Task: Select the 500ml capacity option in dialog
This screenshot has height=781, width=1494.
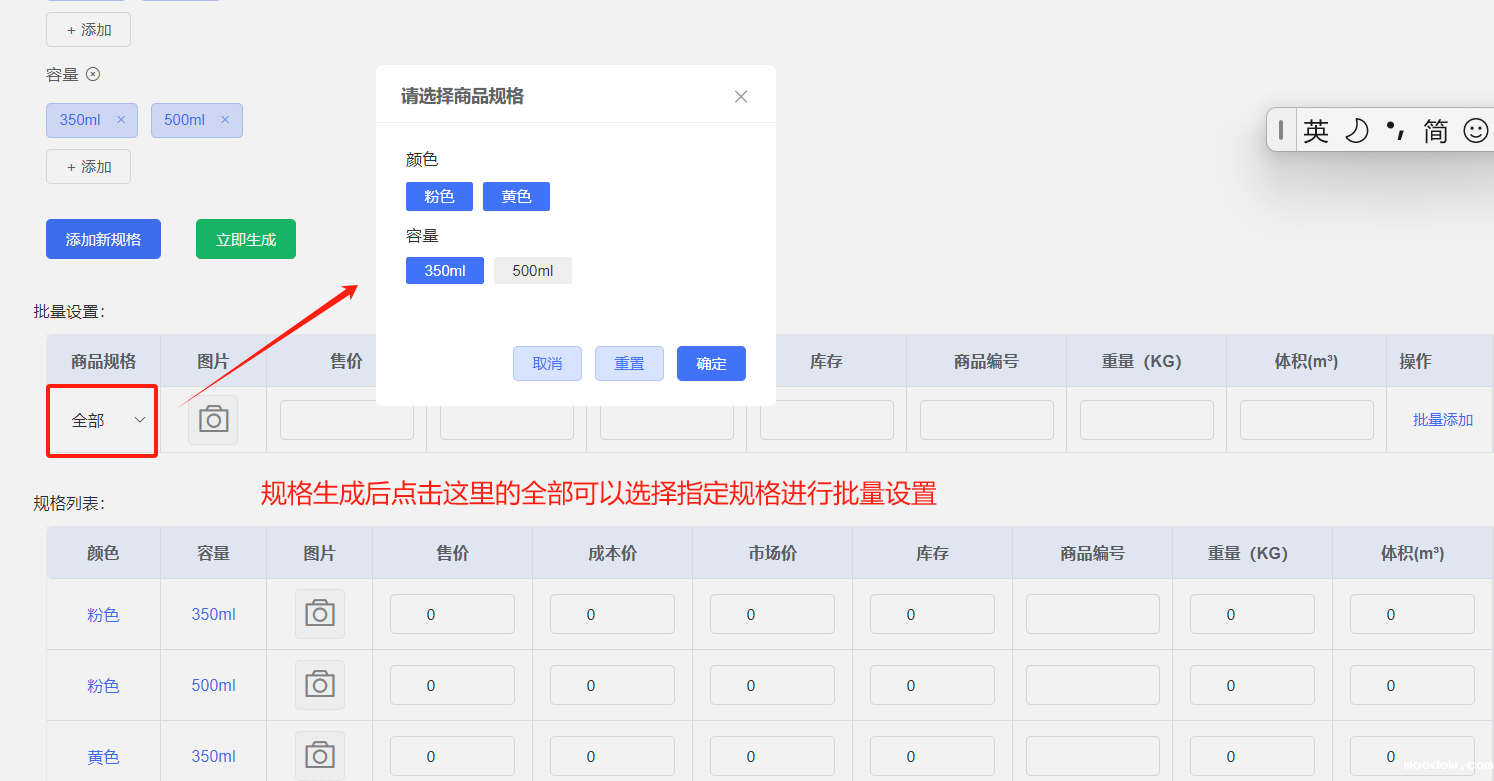Action: point(532,271)
